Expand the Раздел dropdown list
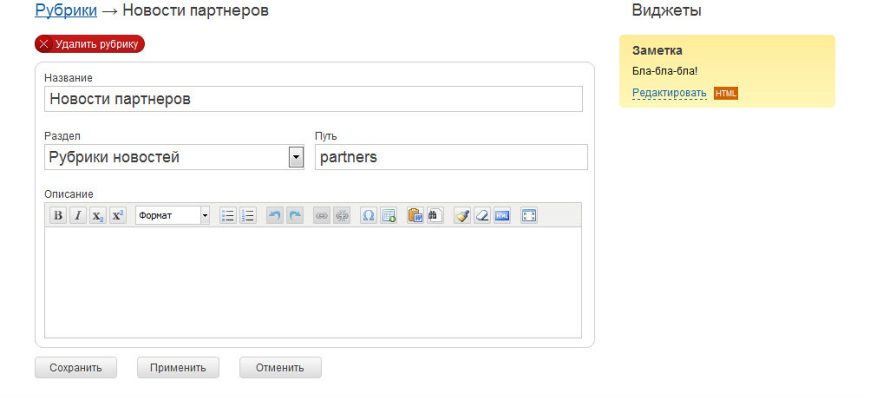The image size is (870, 400). [296, 157]
